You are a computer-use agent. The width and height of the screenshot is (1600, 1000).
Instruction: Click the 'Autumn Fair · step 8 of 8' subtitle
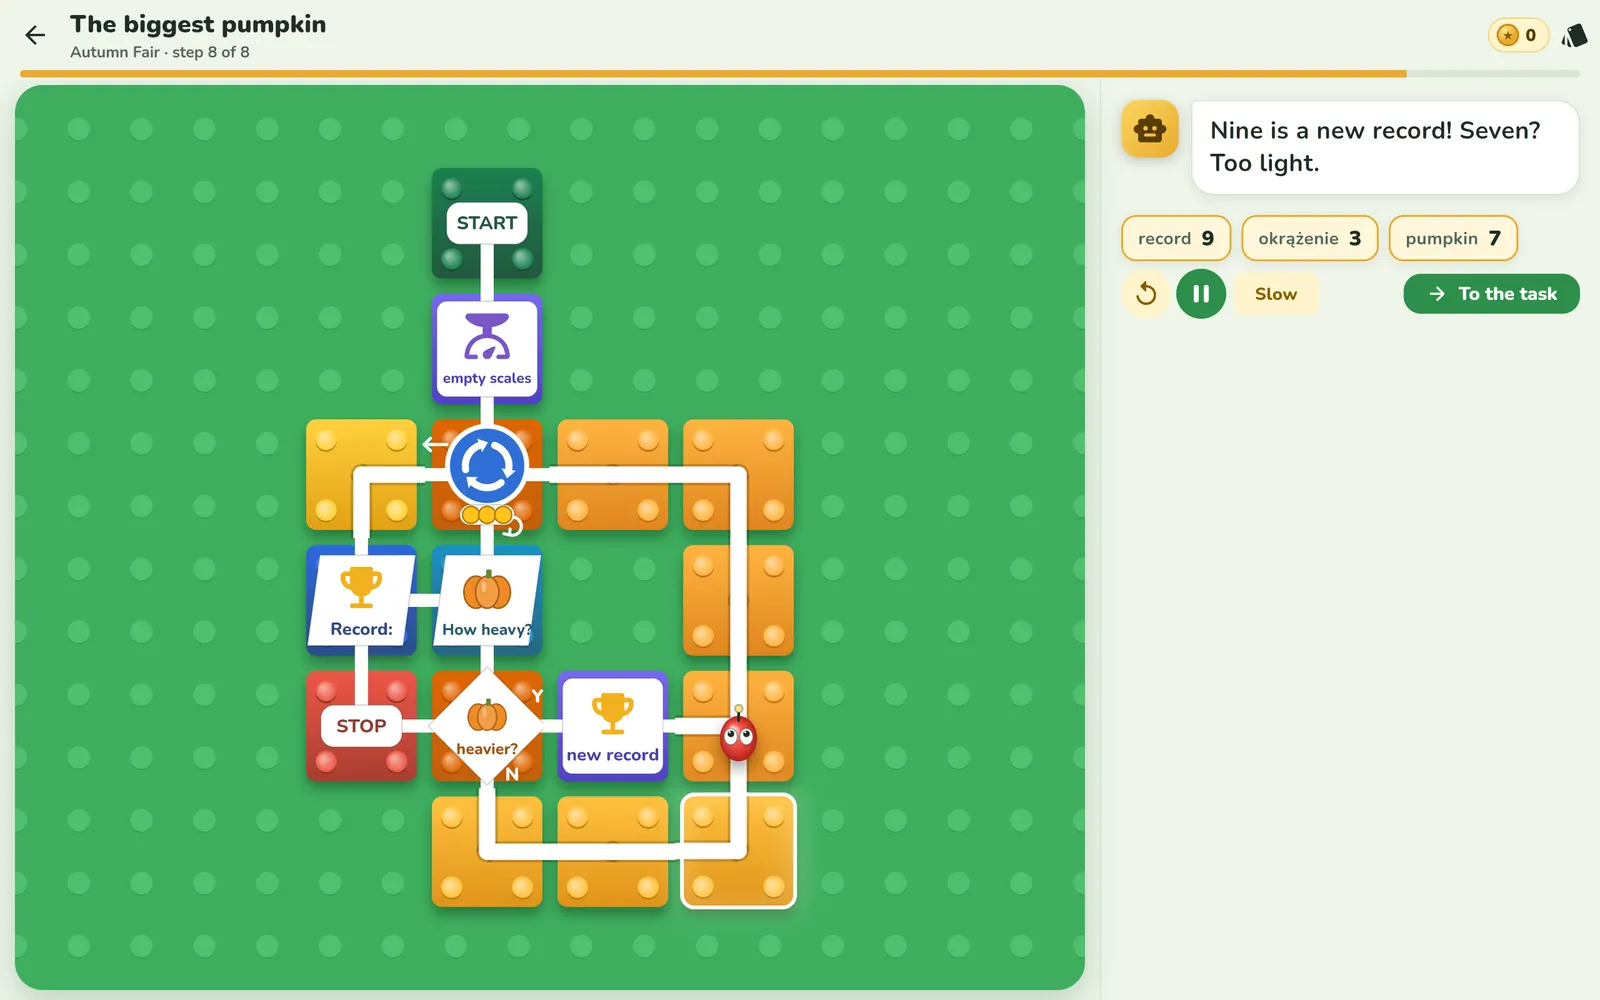pyautogui.click(x=160, y=52)
